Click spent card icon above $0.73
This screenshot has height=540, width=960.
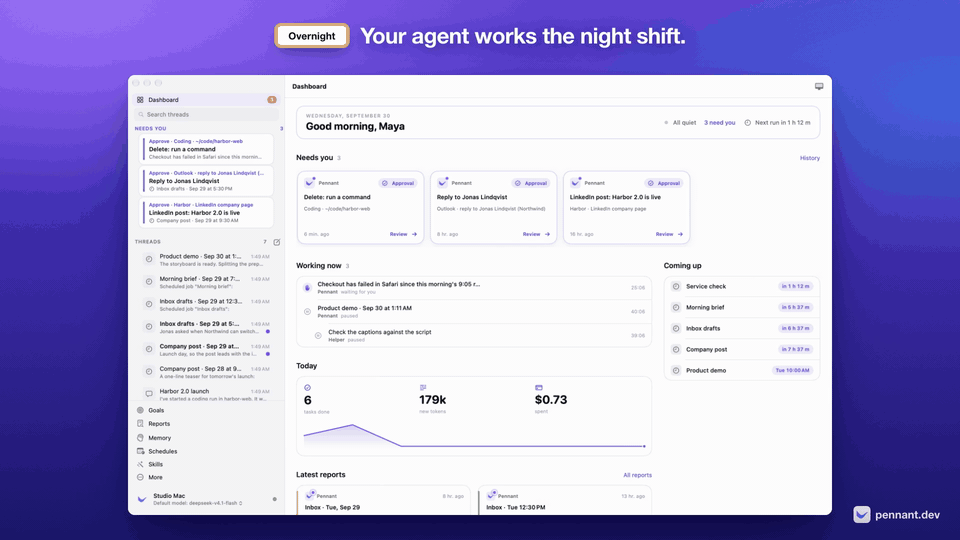pyautogui.click(x=539, y=388)
